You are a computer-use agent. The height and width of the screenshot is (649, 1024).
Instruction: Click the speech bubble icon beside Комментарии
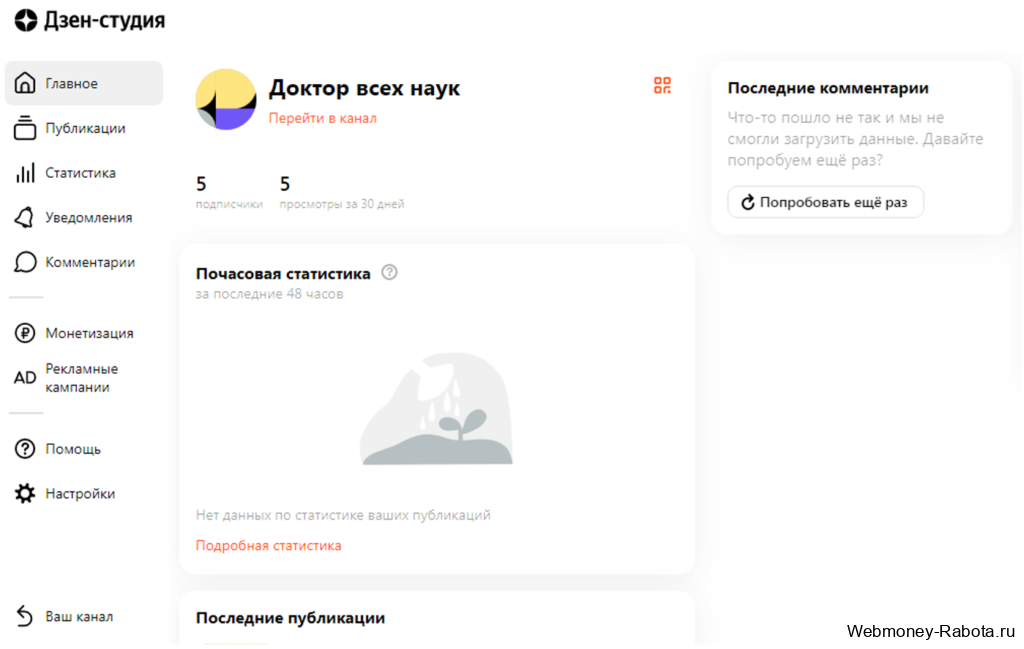[x=25, y=262]
